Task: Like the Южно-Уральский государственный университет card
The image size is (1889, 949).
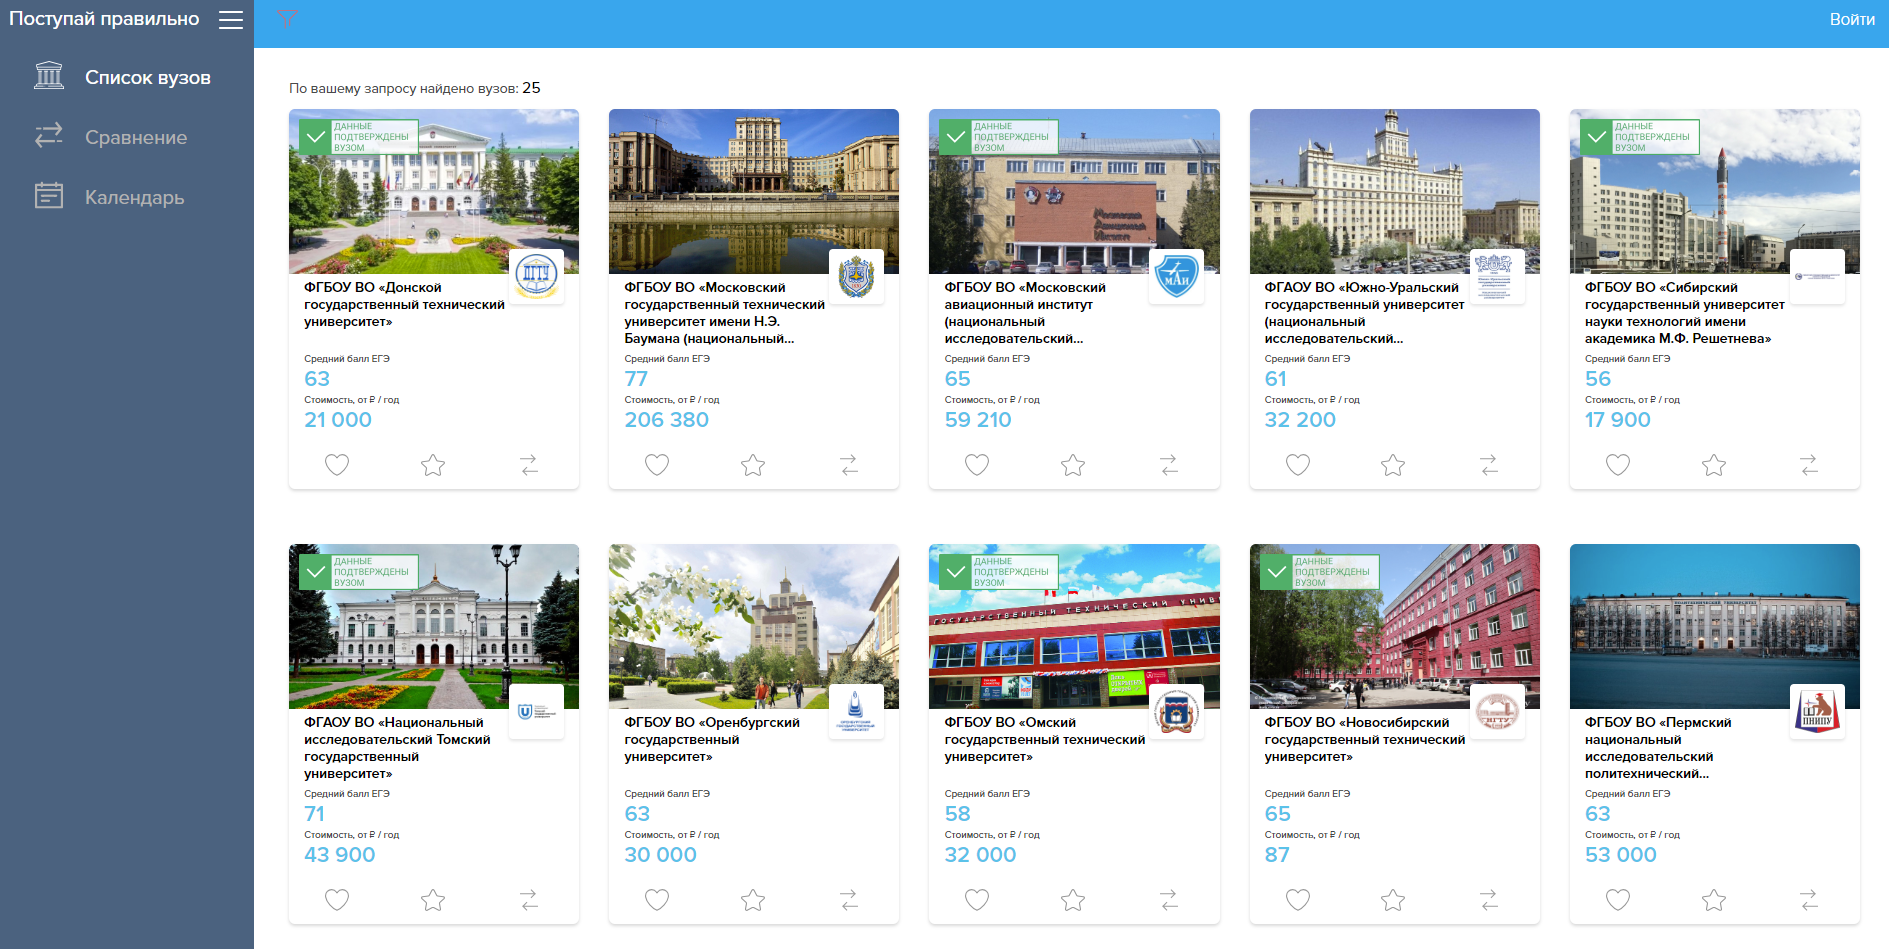Action: coord(1298,465)
